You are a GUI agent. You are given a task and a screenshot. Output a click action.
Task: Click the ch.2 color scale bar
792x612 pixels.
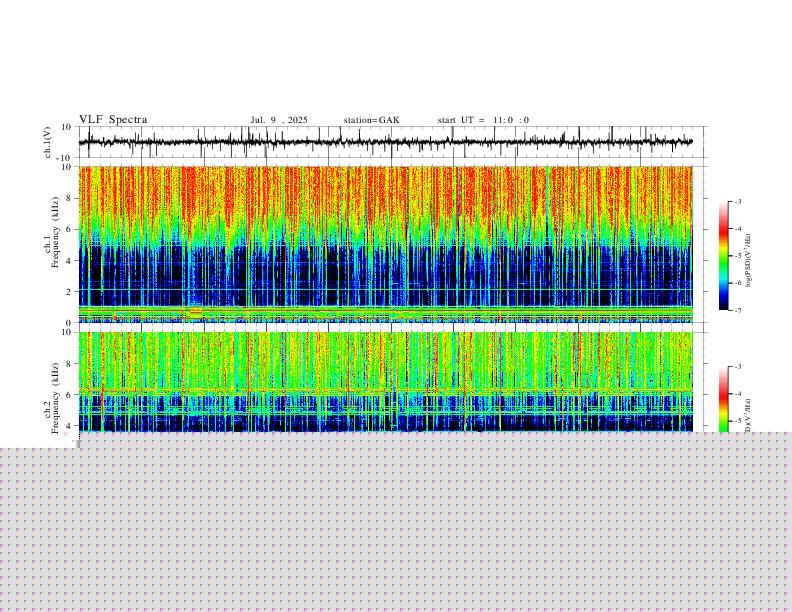click(724, 399)
